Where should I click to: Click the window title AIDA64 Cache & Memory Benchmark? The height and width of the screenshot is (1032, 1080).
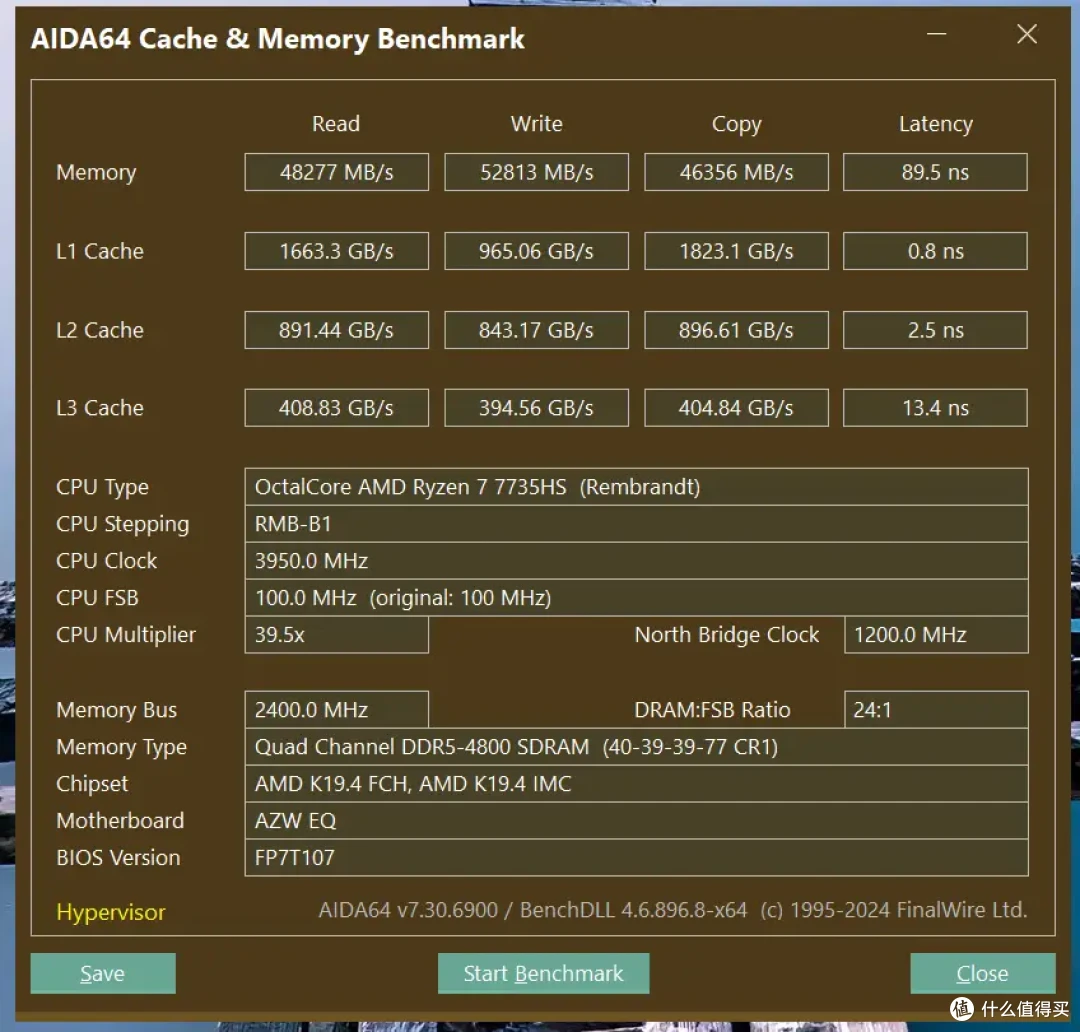(278, 39)
